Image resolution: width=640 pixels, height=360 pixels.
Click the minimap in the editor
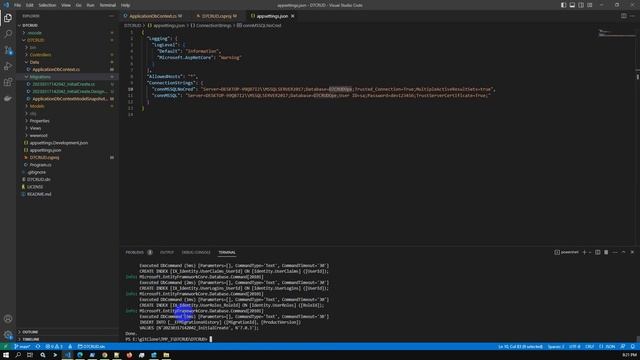click(x=617, y=33)
